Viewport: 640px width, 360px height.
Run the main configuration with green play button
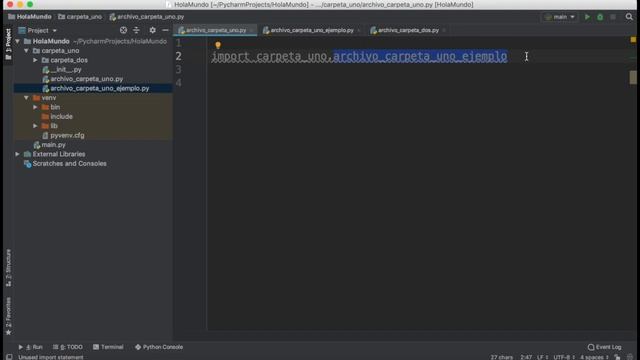[587, 17]
